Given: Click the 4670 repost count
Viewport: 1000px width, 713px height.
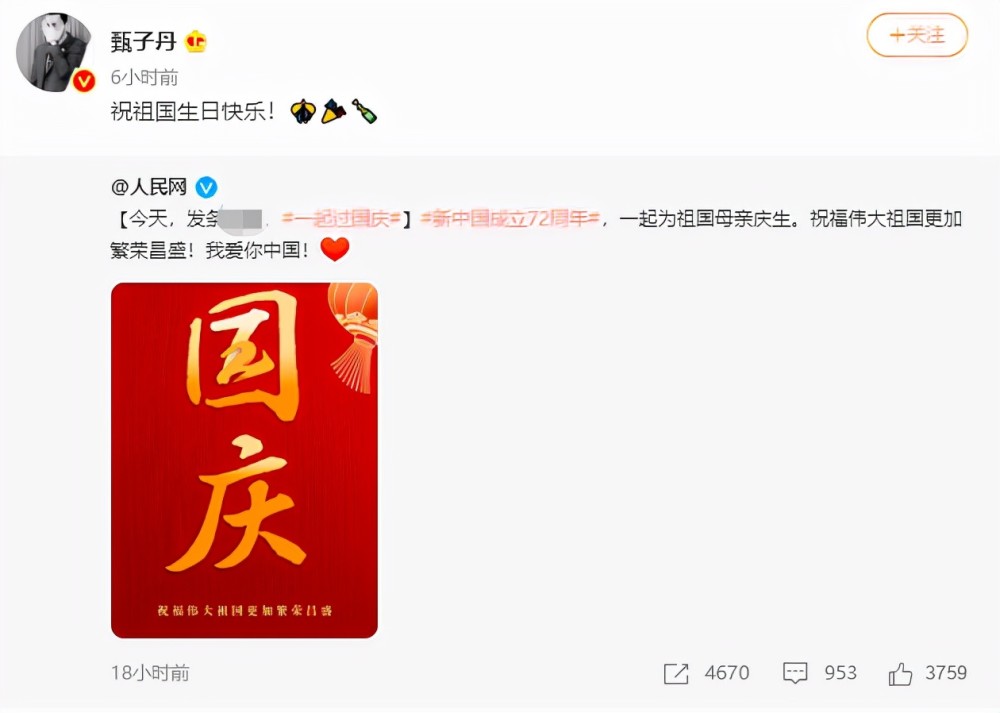Looking at the screenshot, I should (727, 673).
